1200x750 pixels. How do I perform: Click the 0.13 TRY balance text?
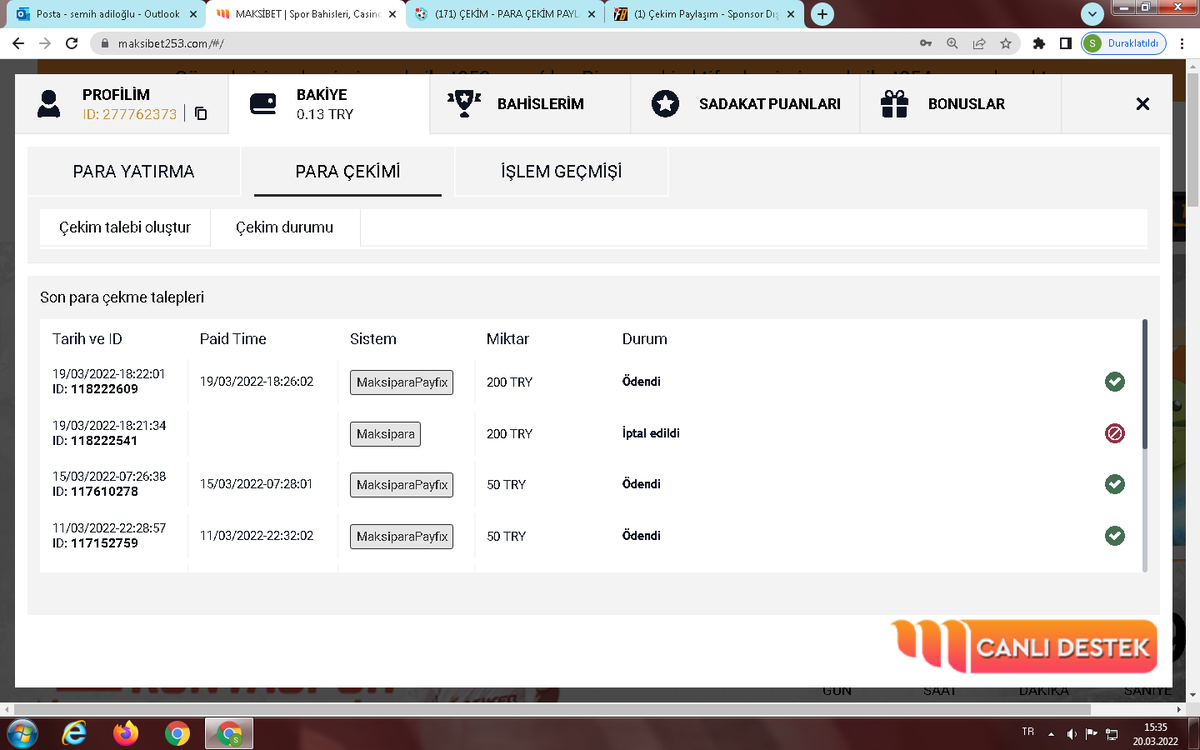pyautogui.click(x=325, y=114)
